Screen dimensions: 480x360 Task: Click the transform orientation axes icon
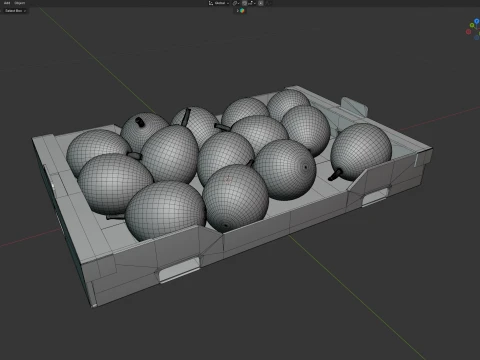211,3
